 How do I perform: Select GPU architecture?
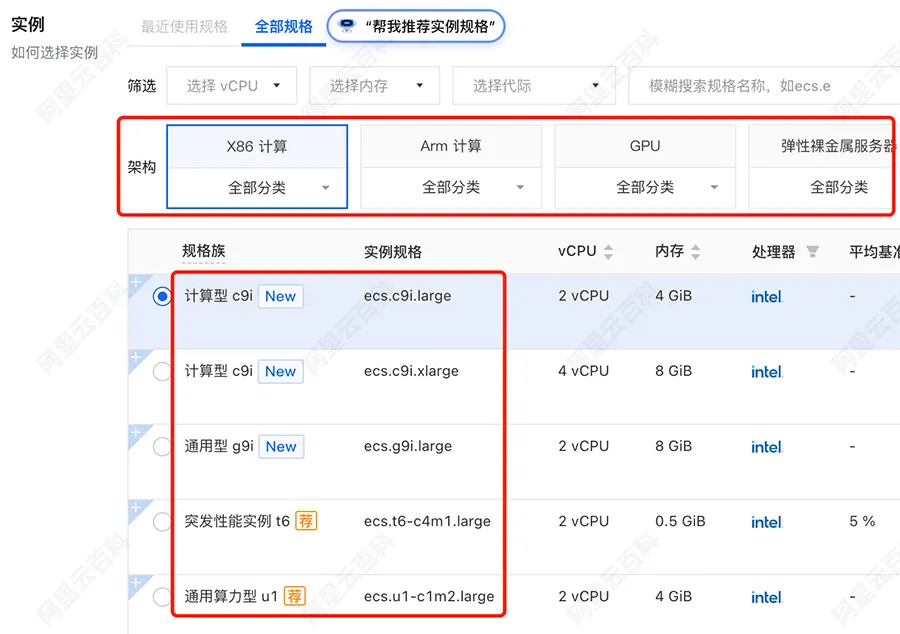645,146
